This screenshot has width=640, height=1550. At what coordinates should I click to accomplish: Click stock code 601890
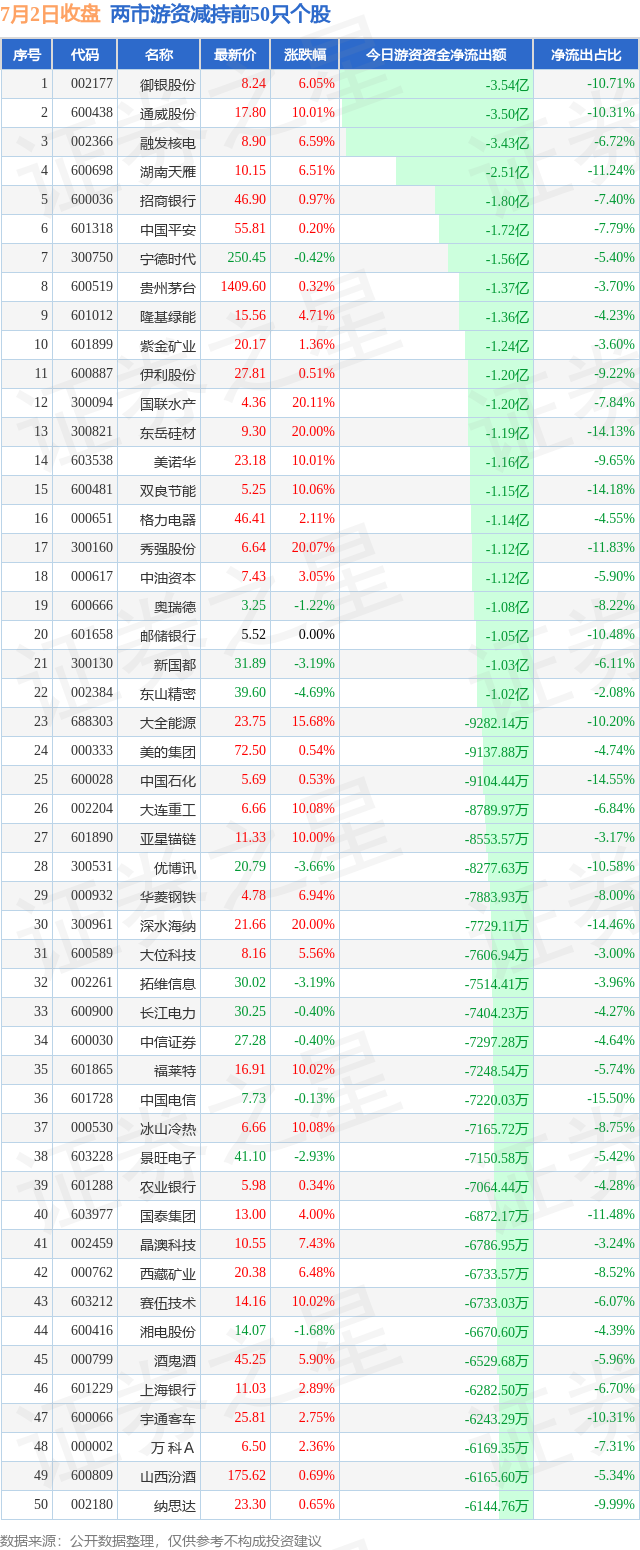92,839
